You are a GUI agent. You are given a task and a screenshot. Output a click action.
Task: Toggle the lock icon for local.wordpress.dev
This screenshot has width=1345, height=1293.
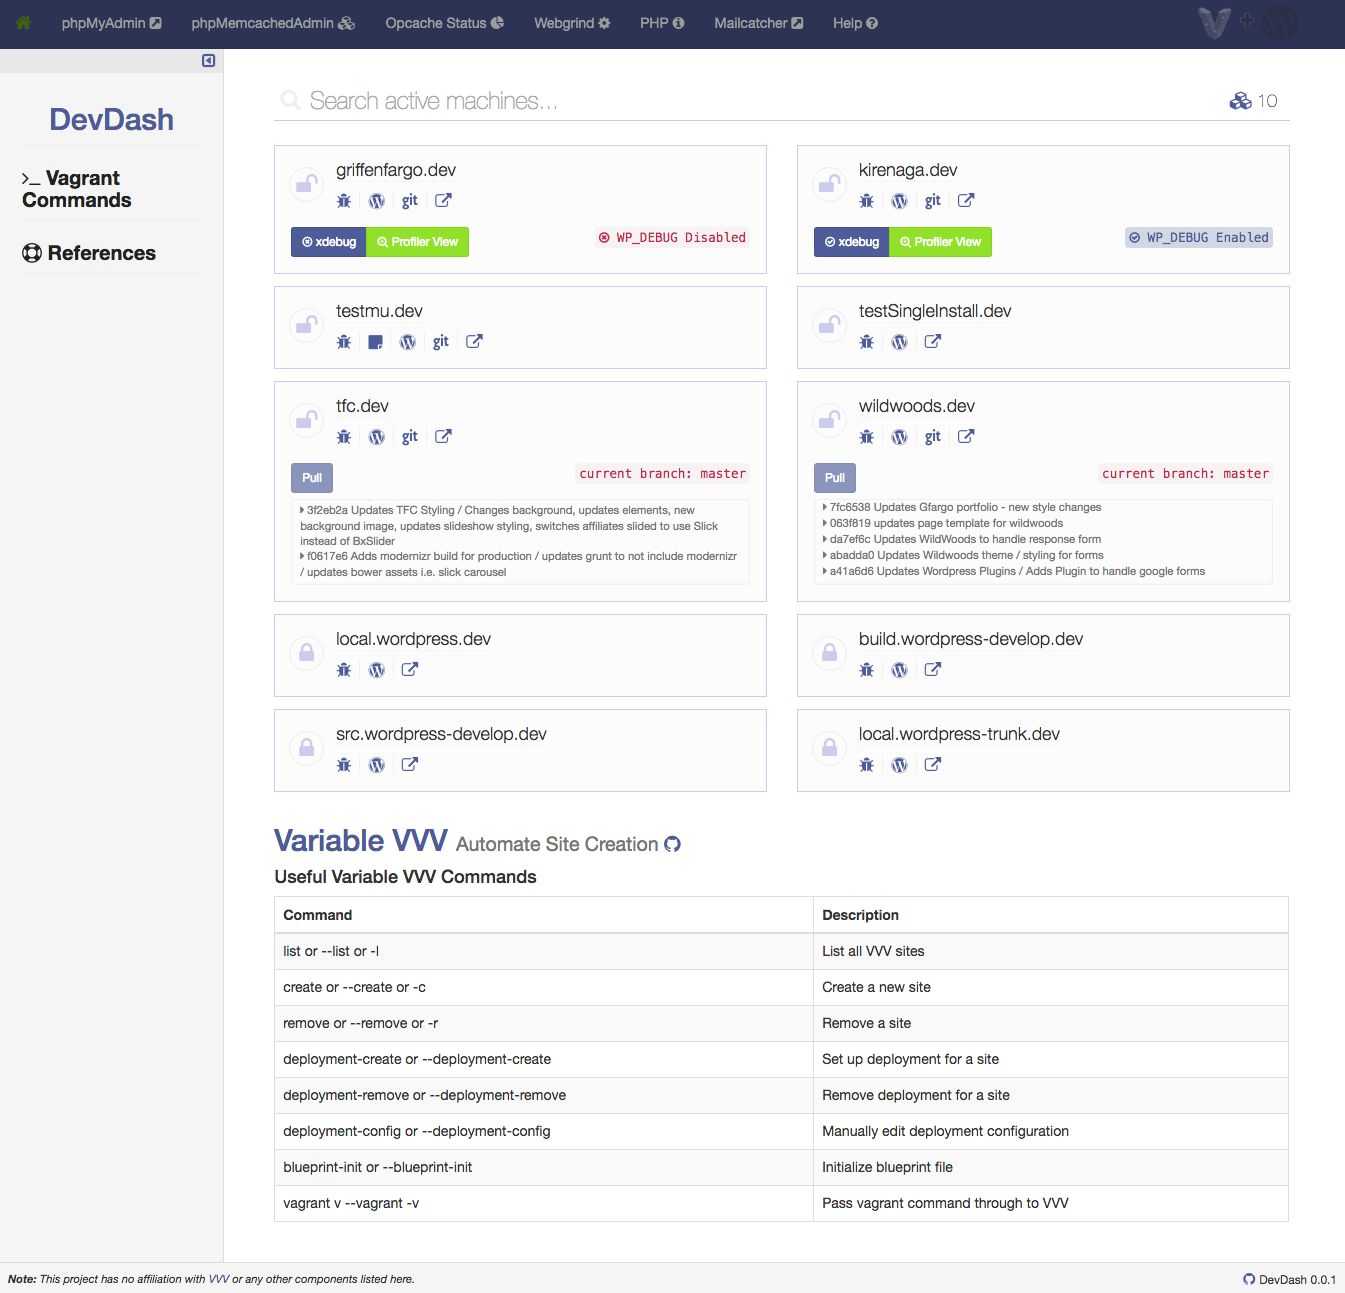click(x=306, y=652)
